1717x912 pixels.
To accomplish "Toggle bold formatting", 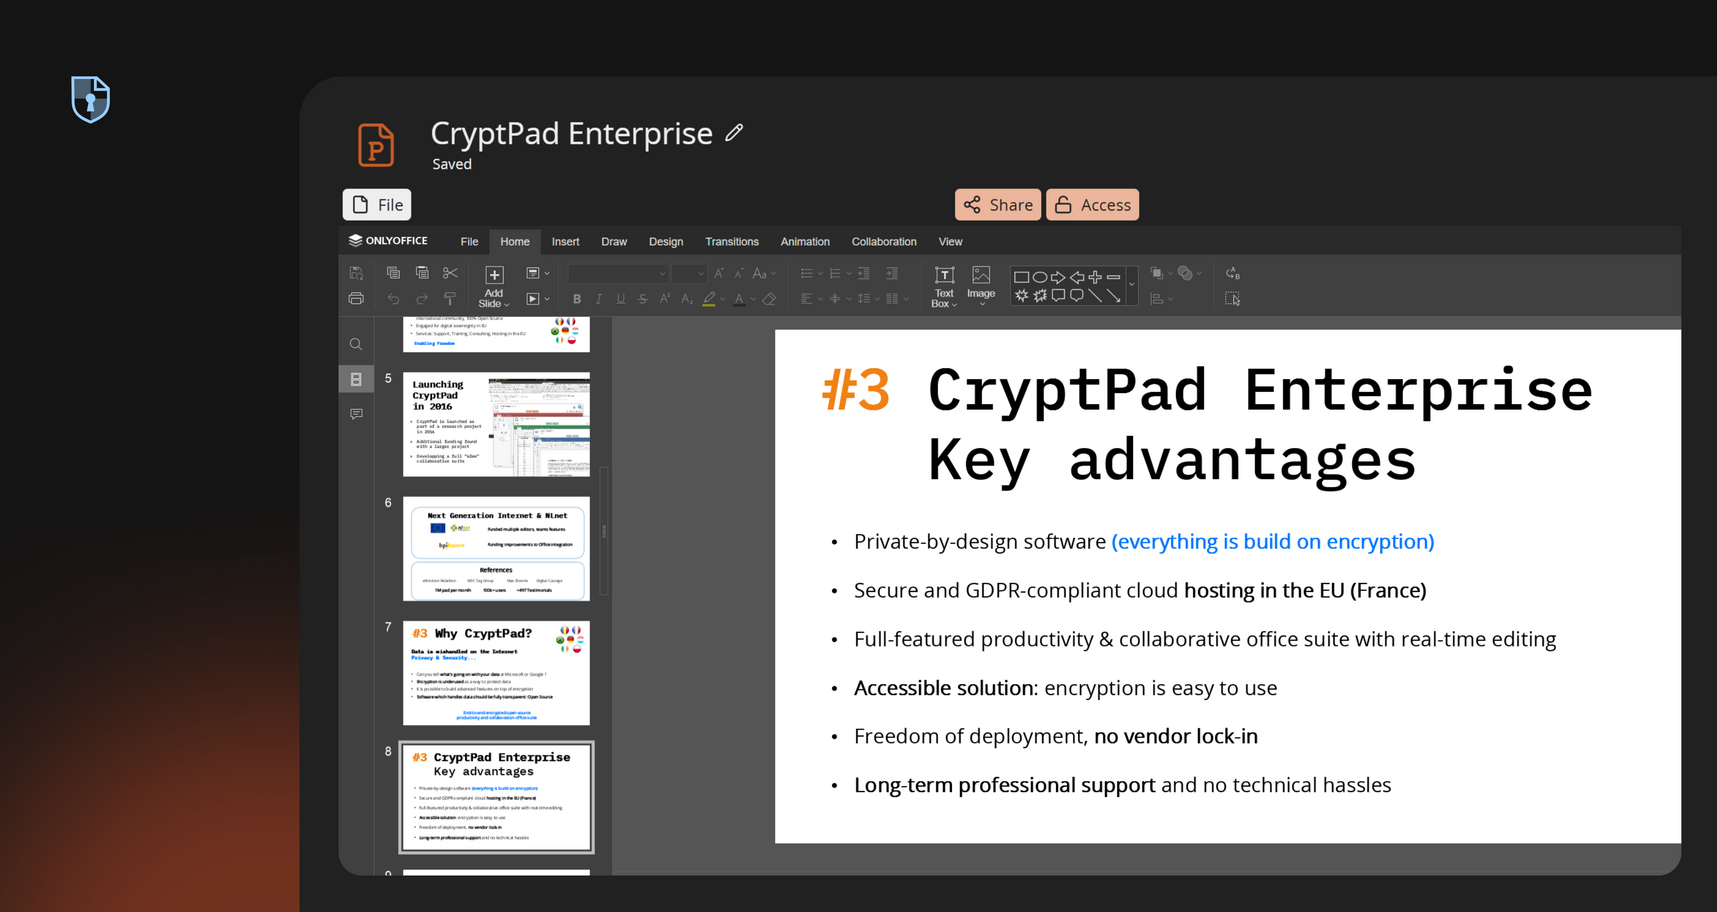I will (x=577, y=299).
